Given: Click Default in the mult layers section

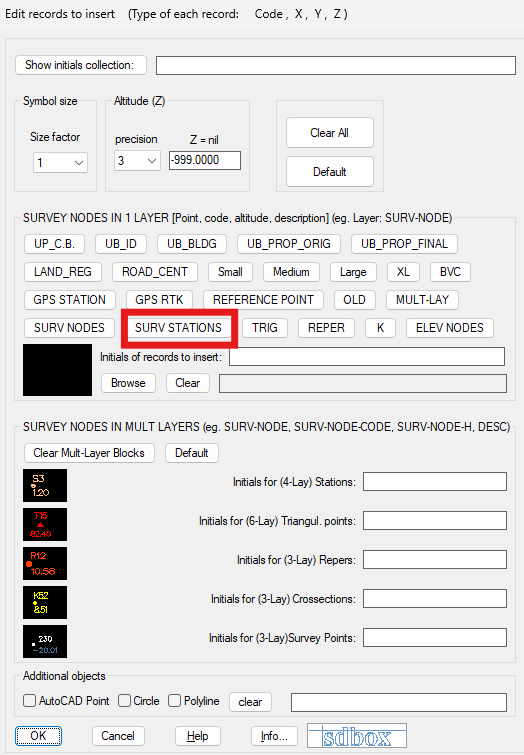Looking at the screenshot, I should click(x=192, y=453).
